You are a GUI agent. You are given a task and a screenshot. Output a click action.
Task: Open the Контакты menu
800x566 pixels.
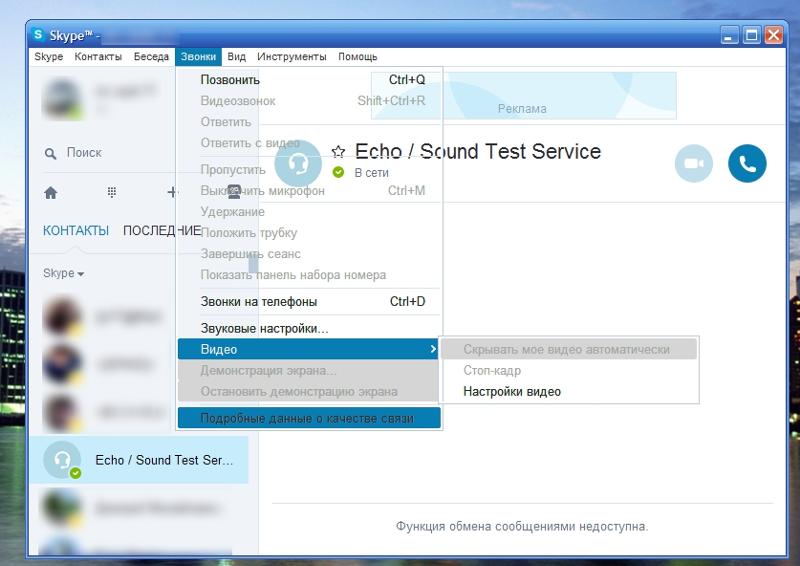98,57
